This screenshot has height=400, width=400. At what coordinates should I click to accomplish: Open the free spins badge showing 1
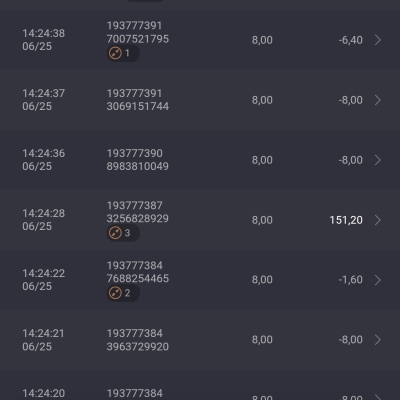point(123,53)
